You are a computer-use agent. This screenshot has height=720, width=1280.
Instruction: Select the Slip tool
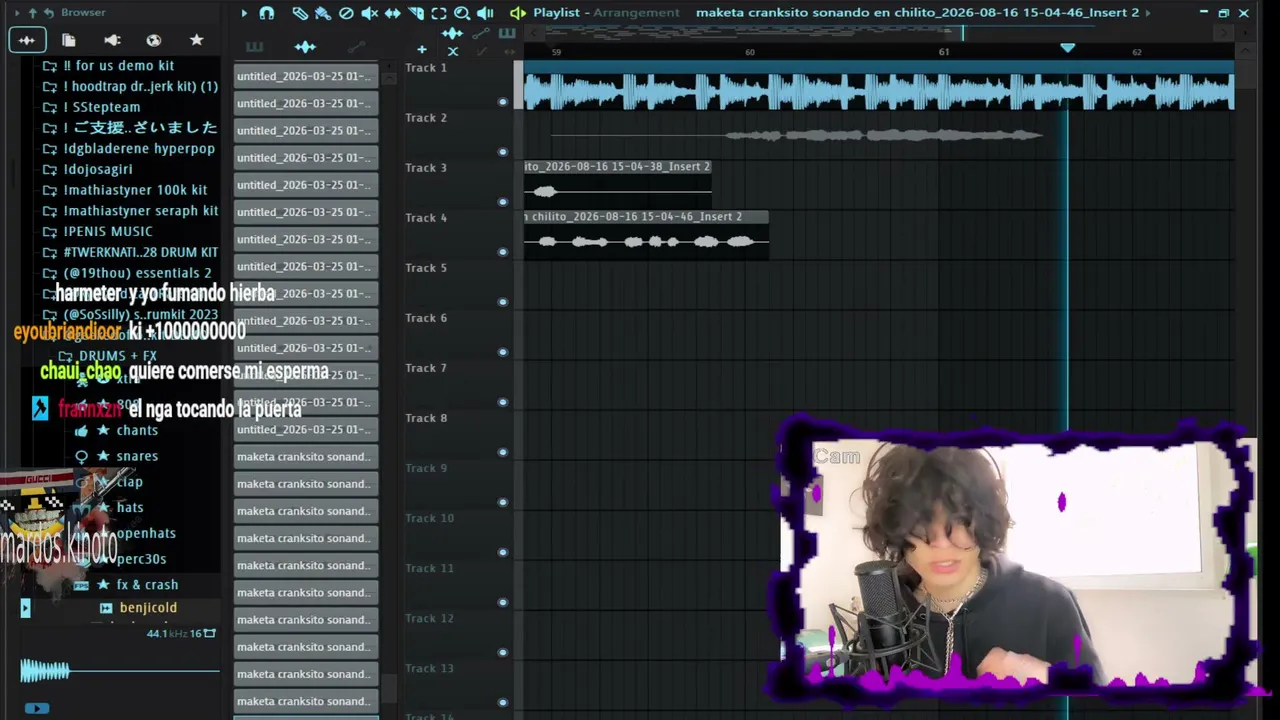tap(393, 13)
